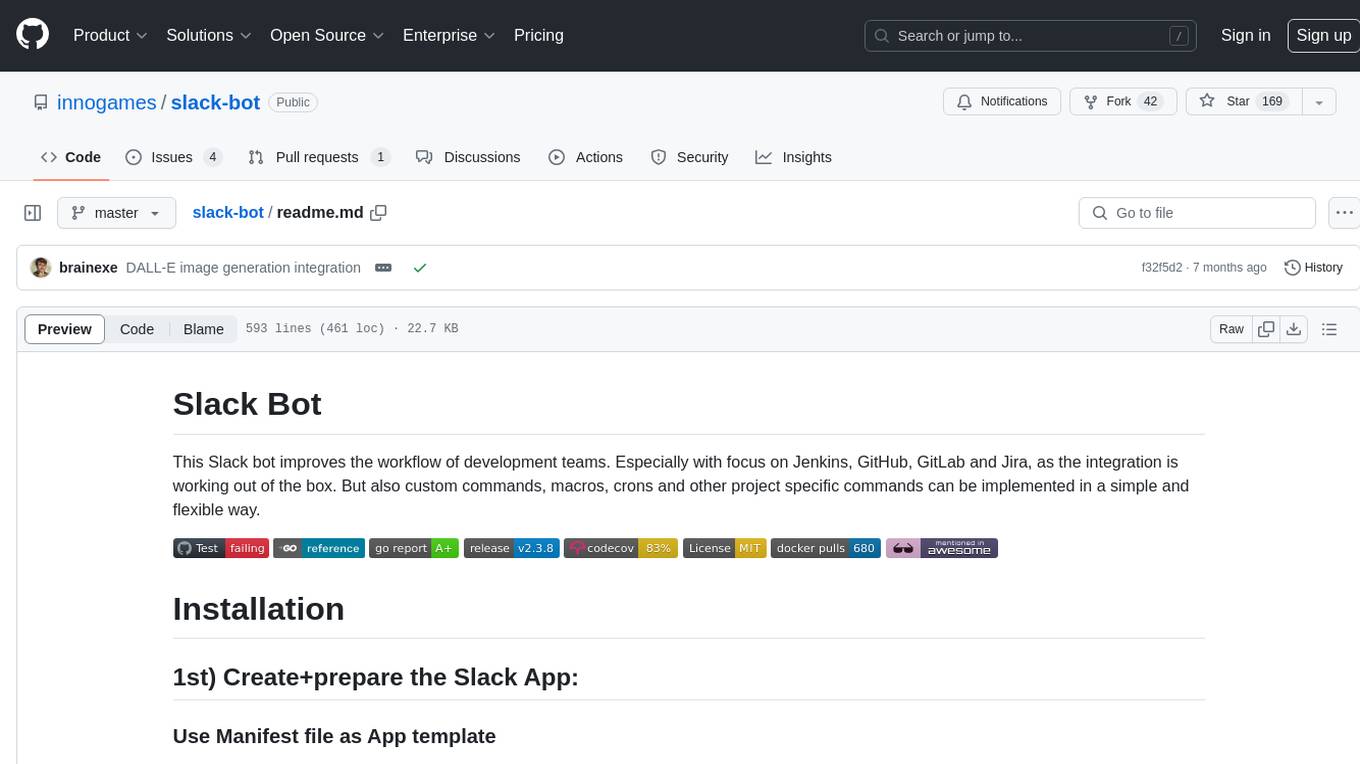Click the codecov 83% badge
Screen dimensions: 1360x764
(x=621, y=548)
